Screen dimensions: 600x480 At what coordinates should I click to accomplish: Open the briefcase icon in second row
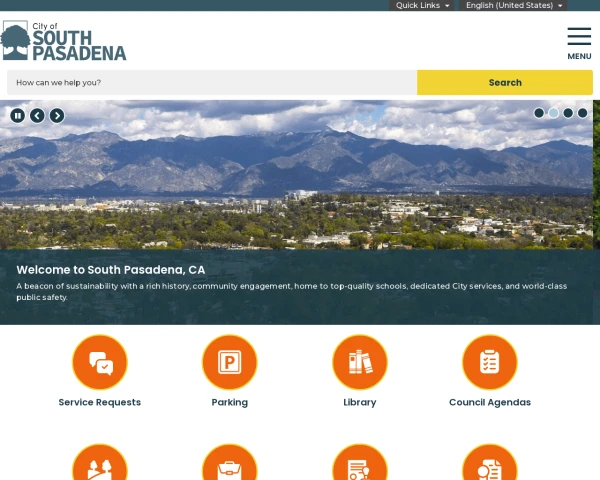[230, 464]
